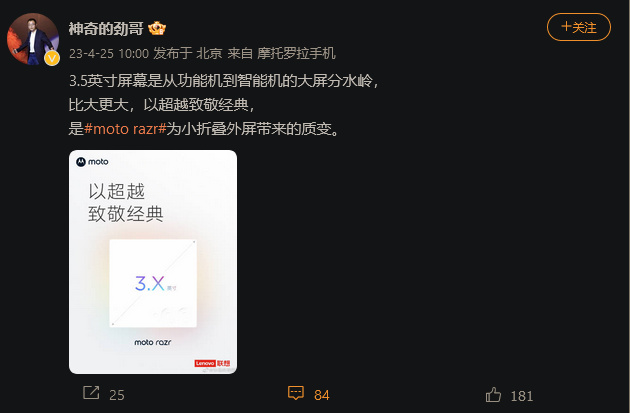This screenshot has width=630, height=413.
Task: Click the 摩托罗拉手机 source link
Action: pyautogui.click(x=296, y=53)
